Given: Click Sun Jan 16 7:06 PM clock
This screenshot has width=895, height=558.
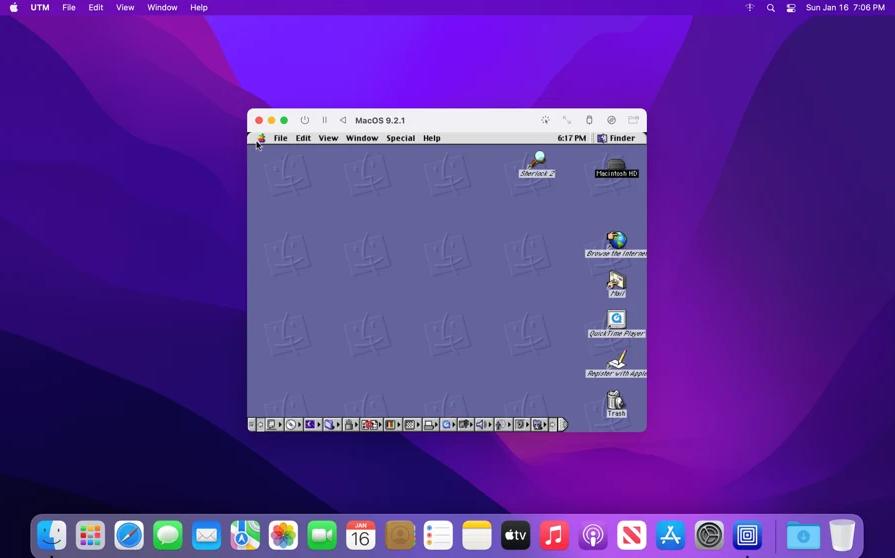Looking at the screenshot, I should (845, 7).
